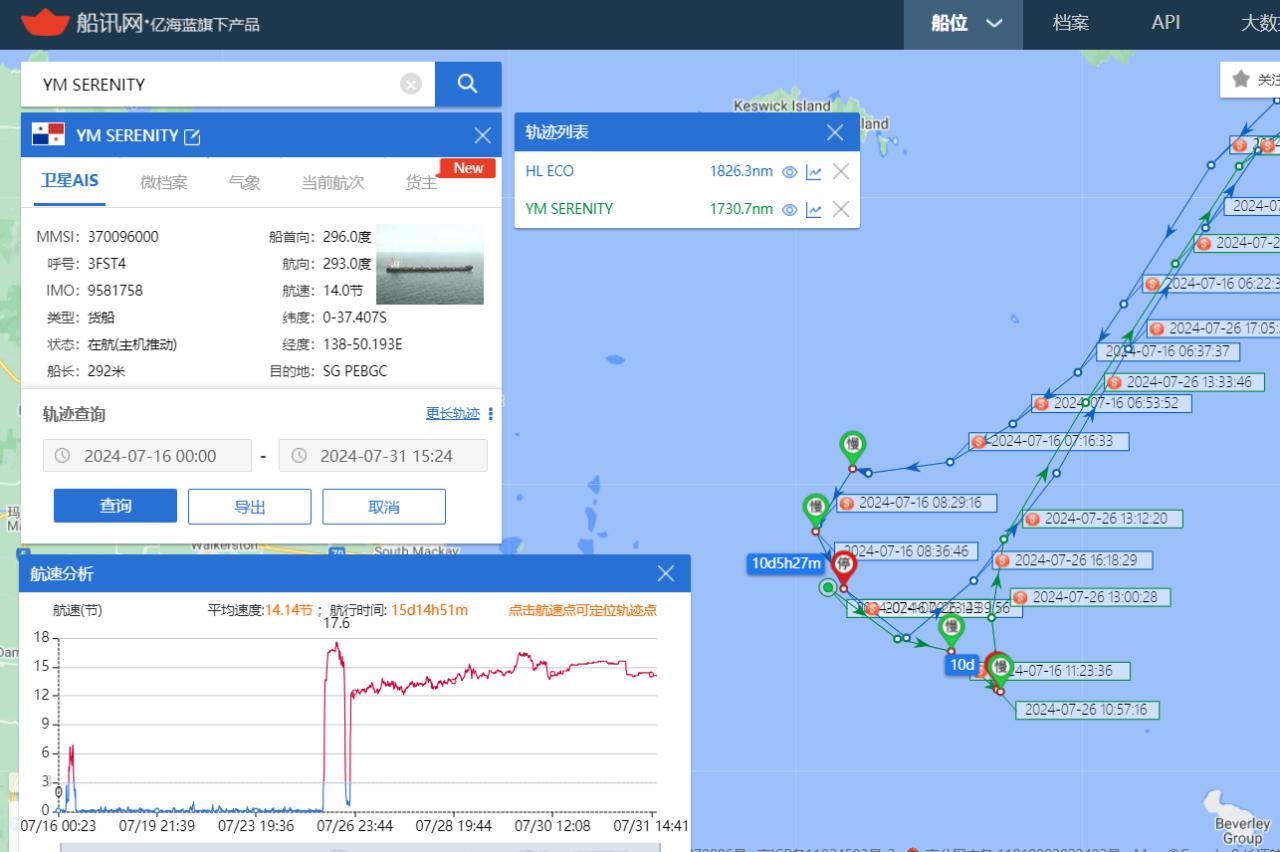Image resolution: width=1280 pixels, height=852 pixels.
Task: Clear the YM SERENITY search text
Action: click(x=411, y=84)
